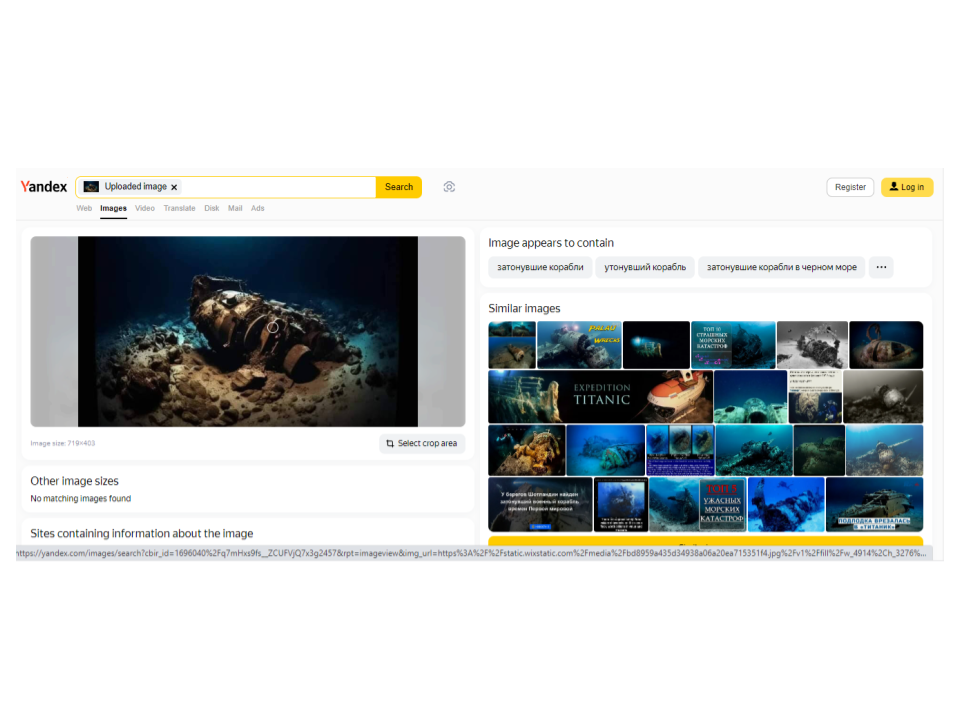Click inside the search input field
Image resolution: width=960 pixels, height=720 pixels.
click(275, 187)
